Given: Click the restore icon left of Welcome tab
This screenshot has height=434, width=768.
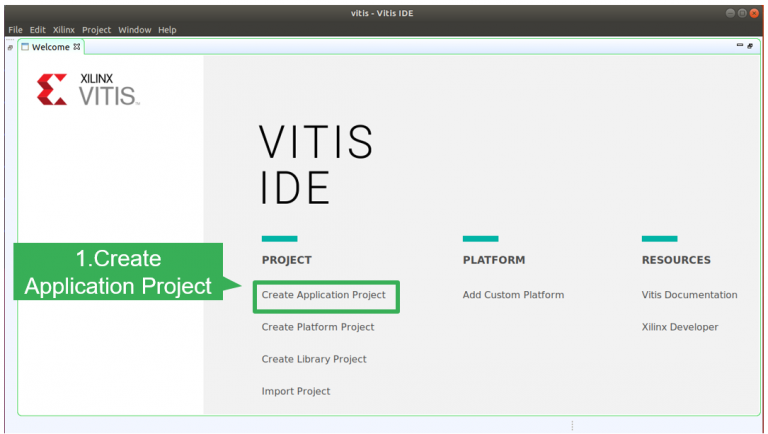Looking at the screenshot, I should click(x=10, y=47).
